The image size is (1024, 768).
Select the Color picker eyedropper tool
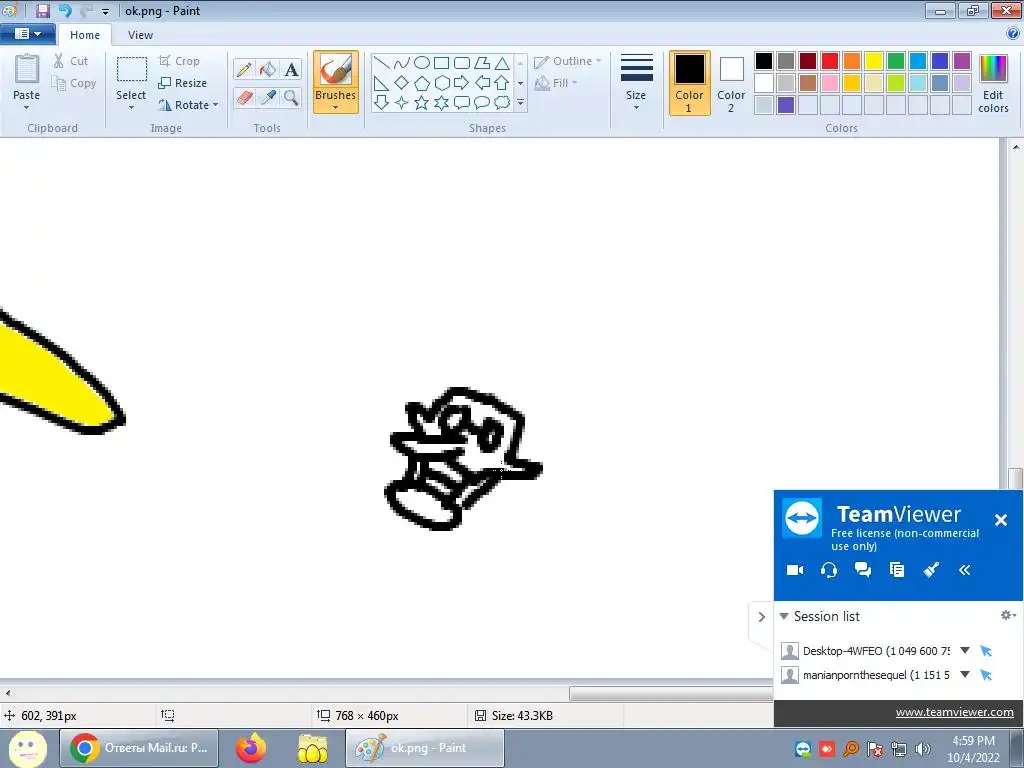click(x=268, y=98)
